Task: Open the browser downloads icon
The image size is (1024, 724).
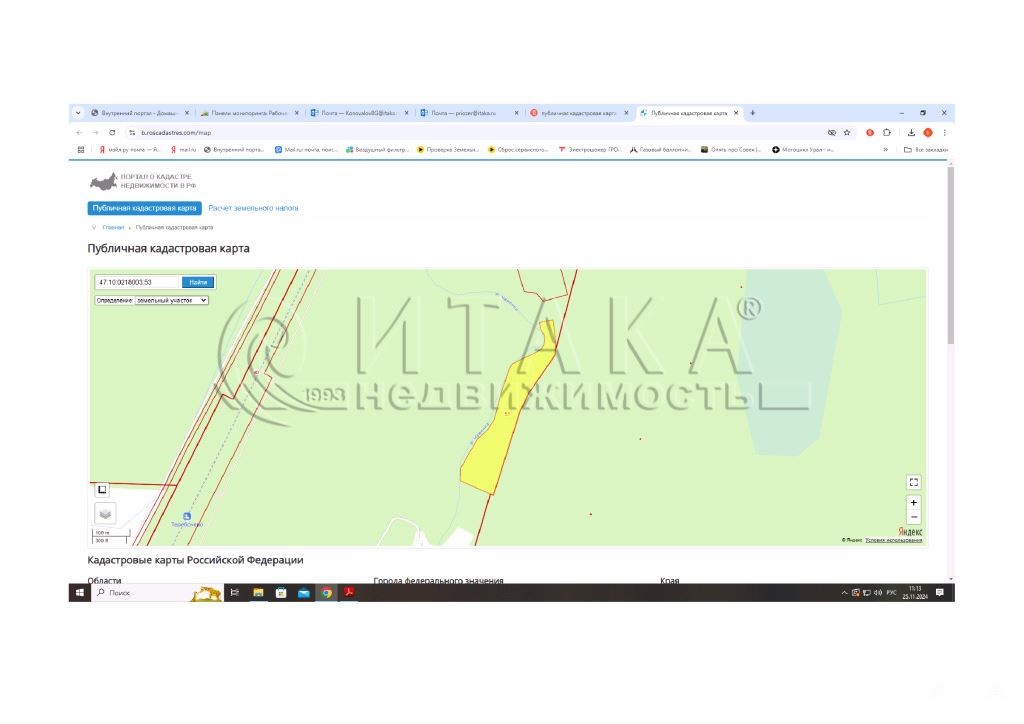Action: 911,133
